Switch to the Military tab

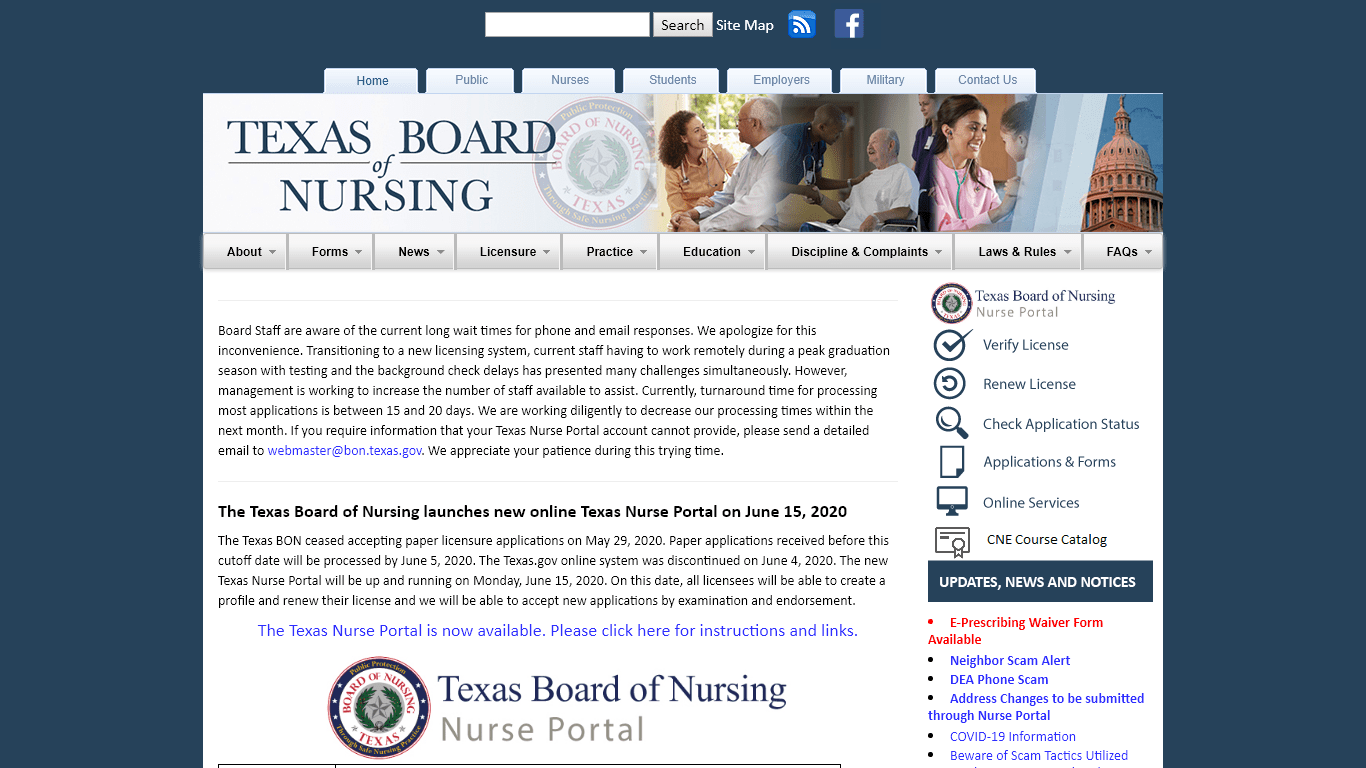[885, 80]
